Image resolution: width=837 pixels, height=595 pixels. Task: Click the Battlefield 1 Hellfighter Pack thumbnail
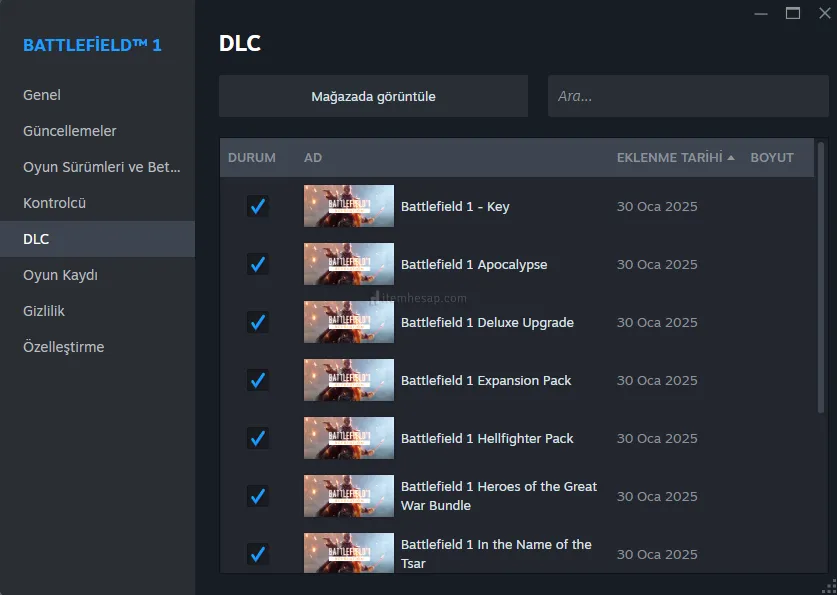[x=348, y=438]
